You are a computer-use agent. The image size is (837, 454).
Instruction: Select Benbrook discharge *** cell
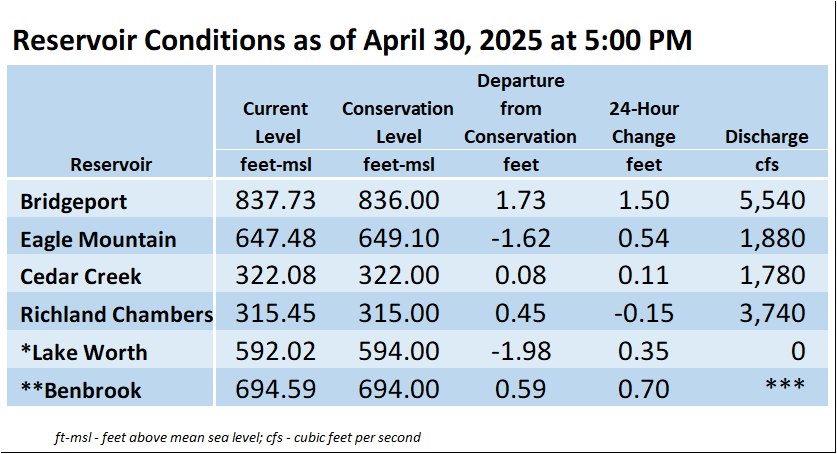click(x=785, y=385)
